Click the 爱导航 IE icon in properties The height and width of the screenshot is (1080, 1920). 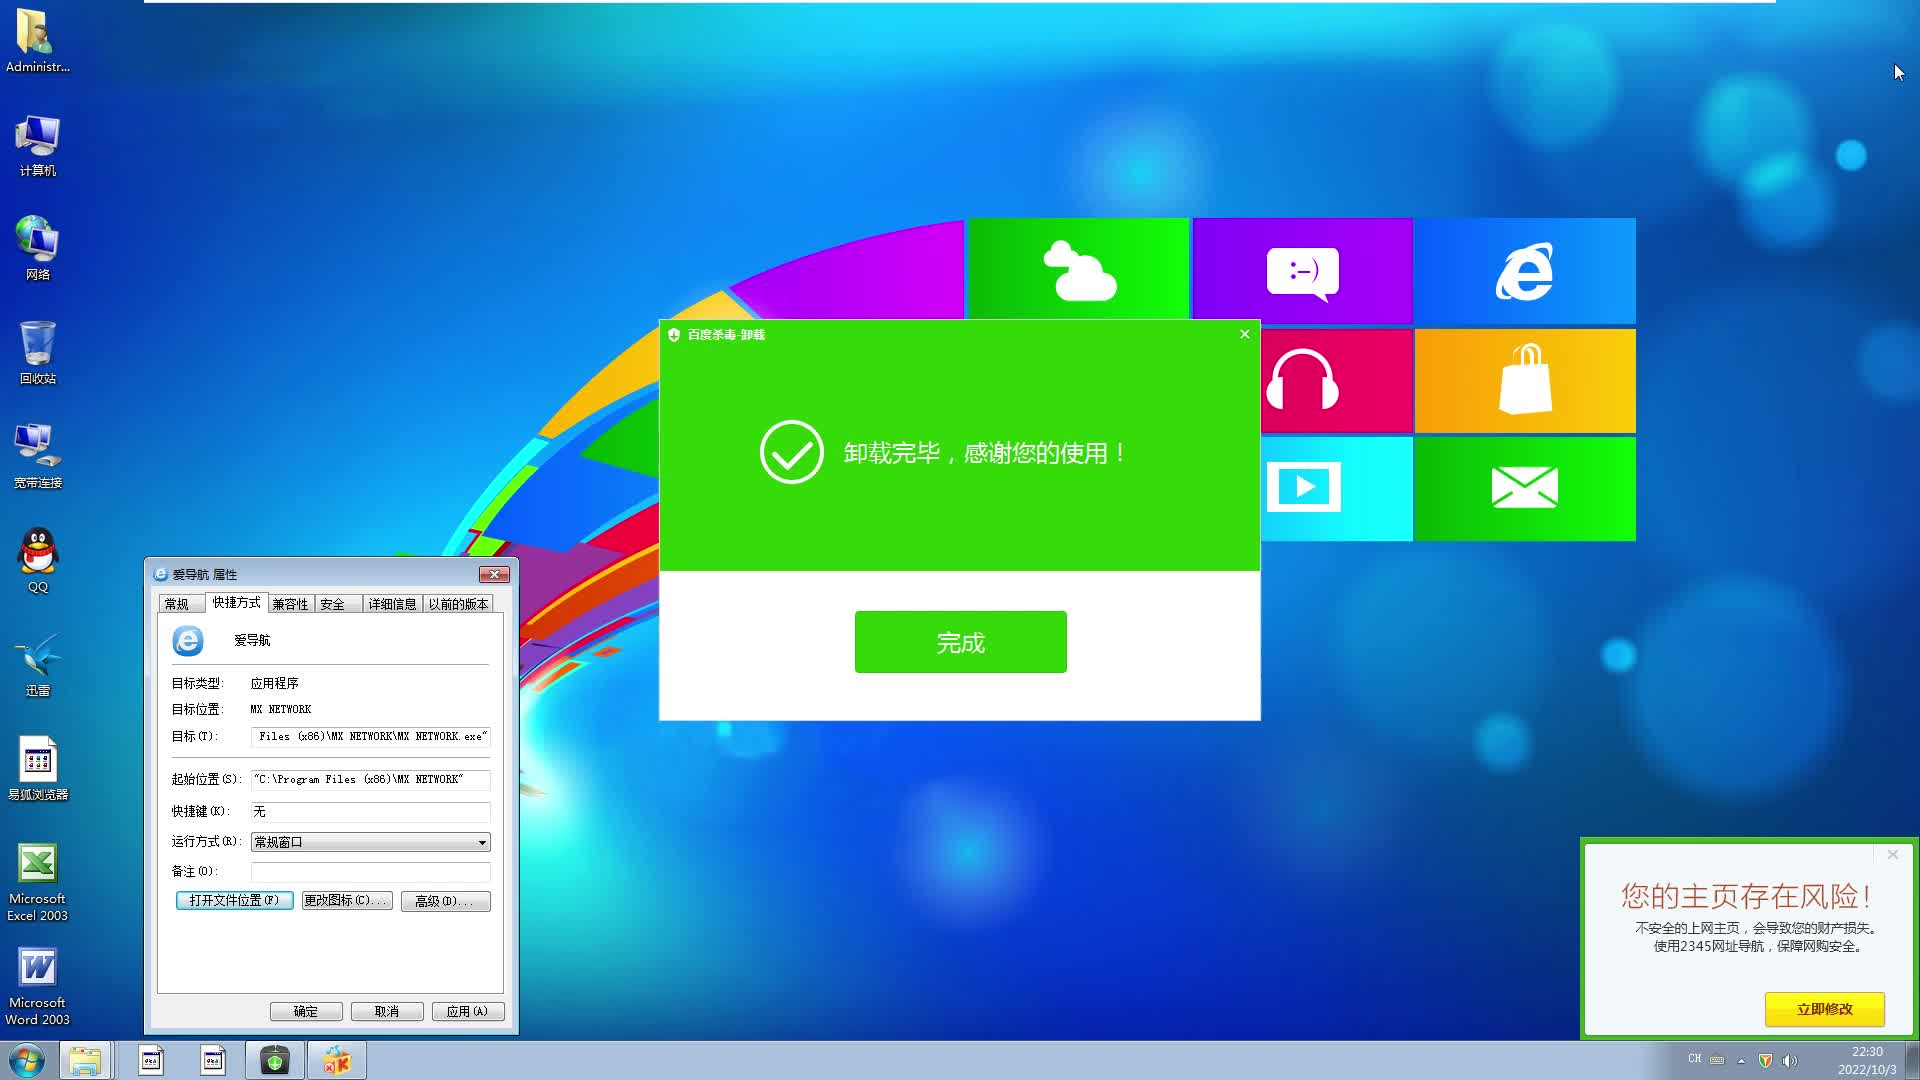[x=188, y=640]
